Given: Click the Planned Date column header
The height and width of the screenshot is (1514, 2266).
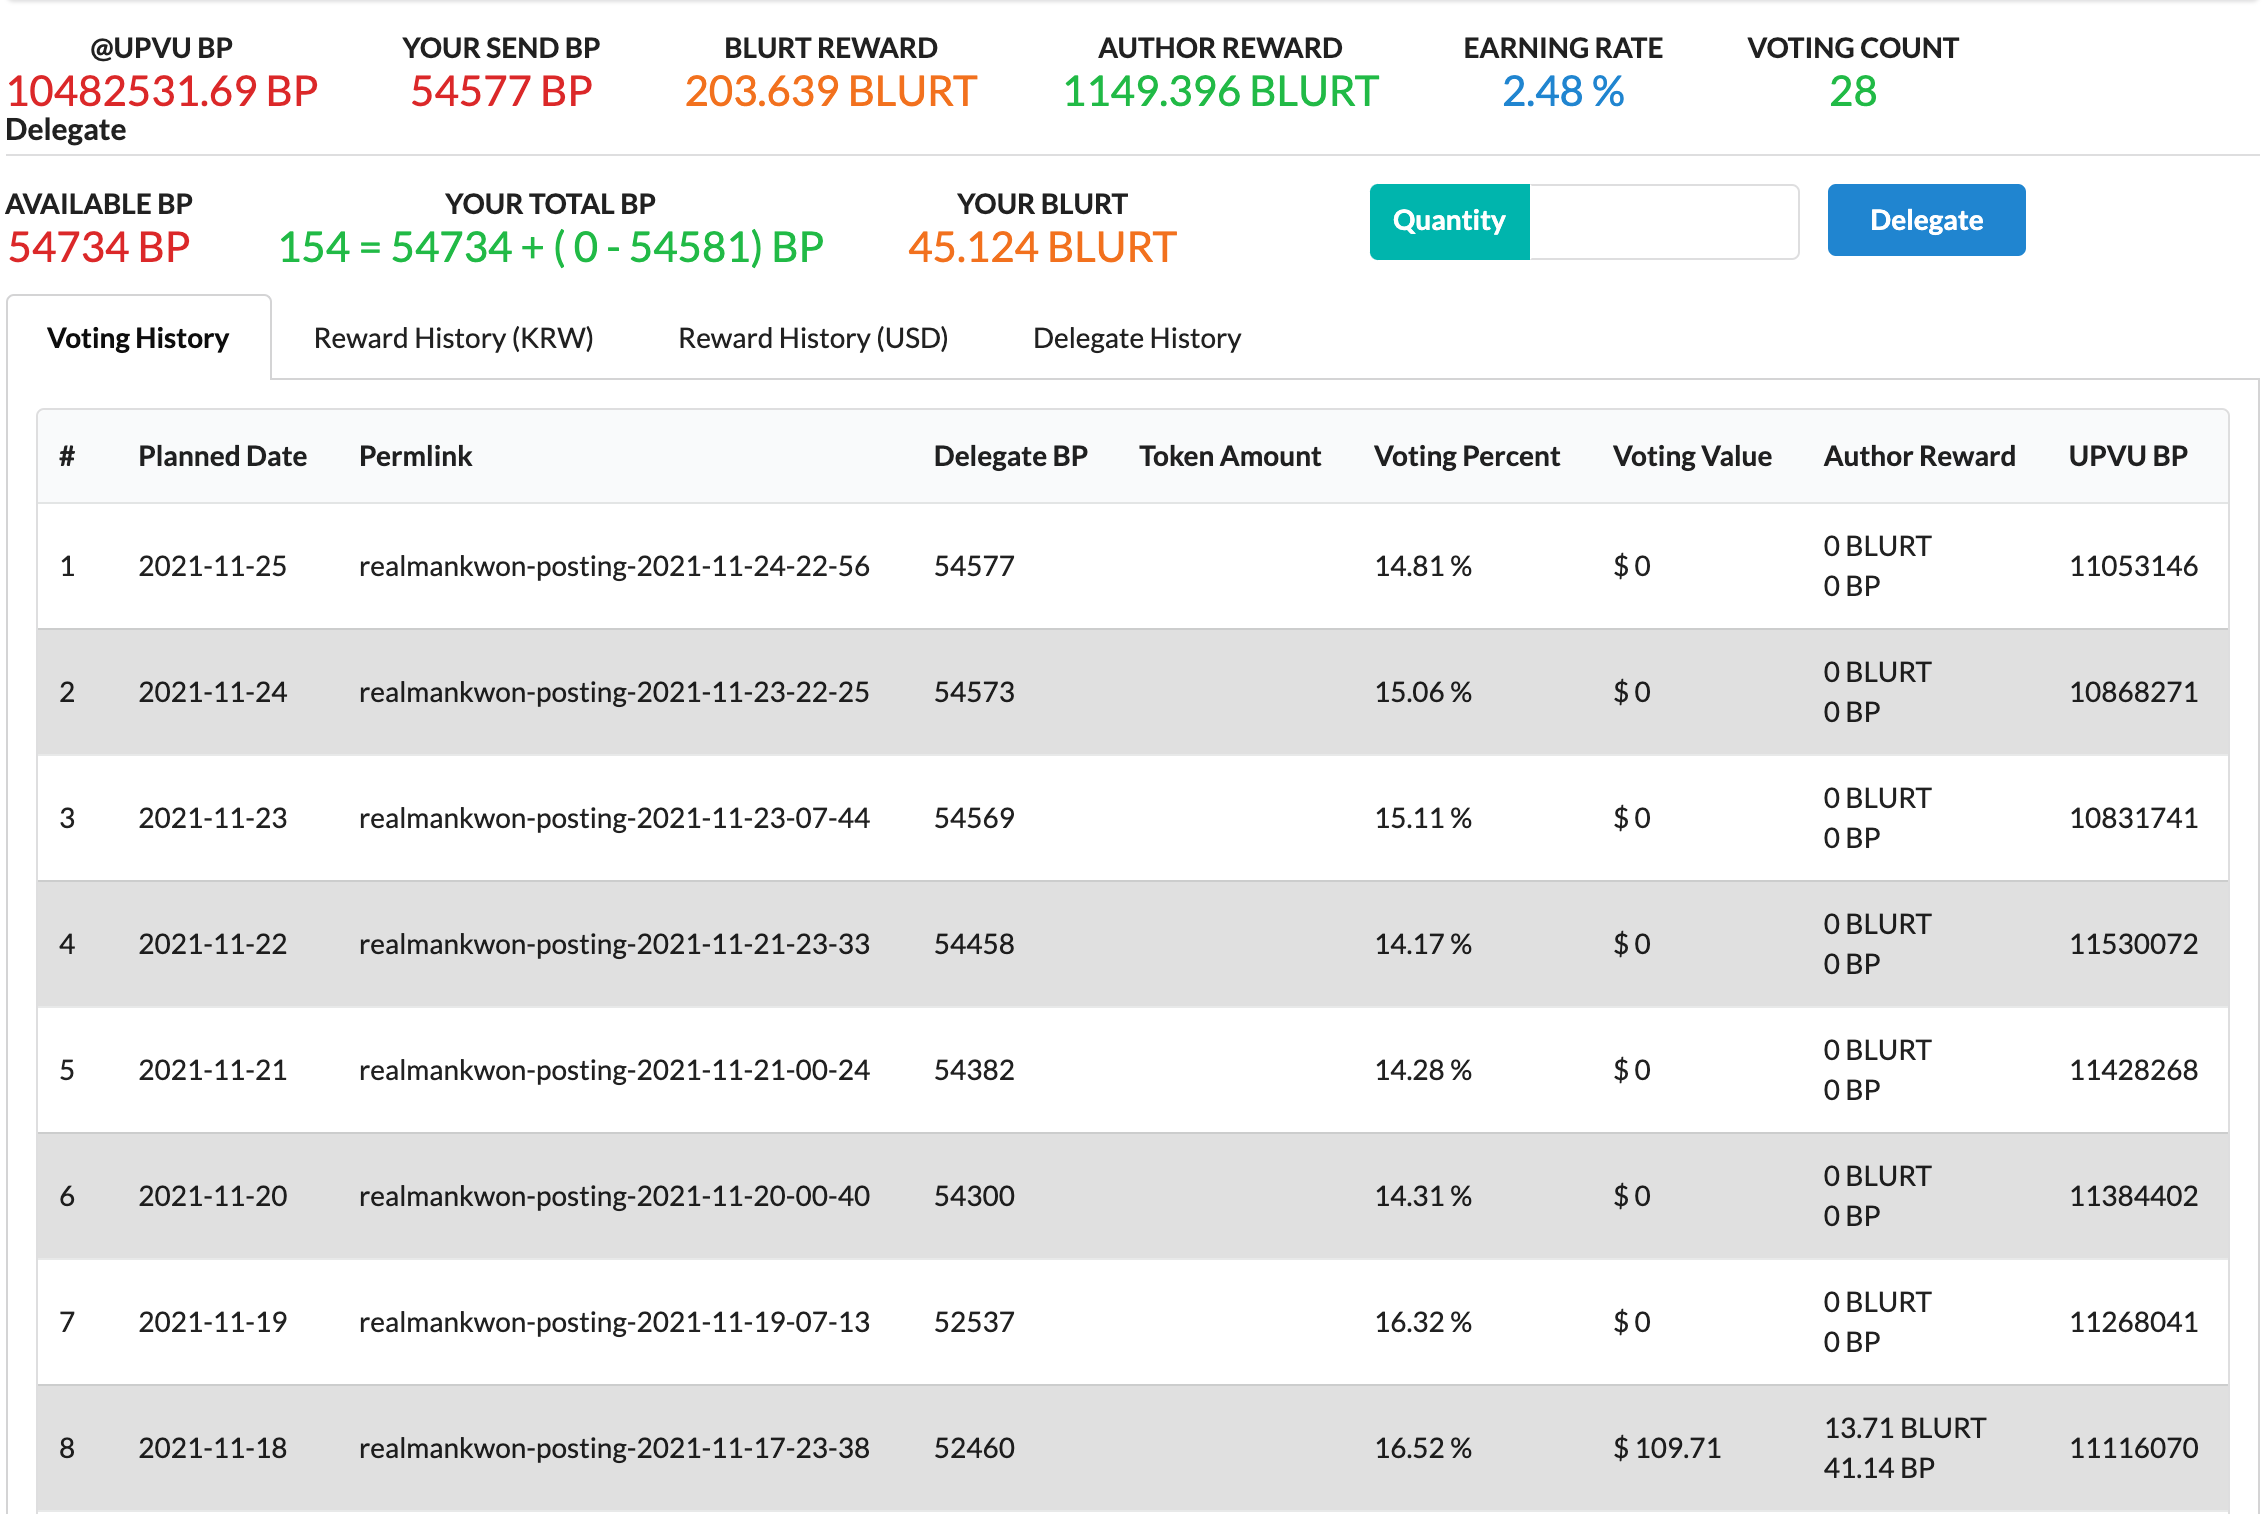Looking at the screenshot, I should [x=222, y=456].
